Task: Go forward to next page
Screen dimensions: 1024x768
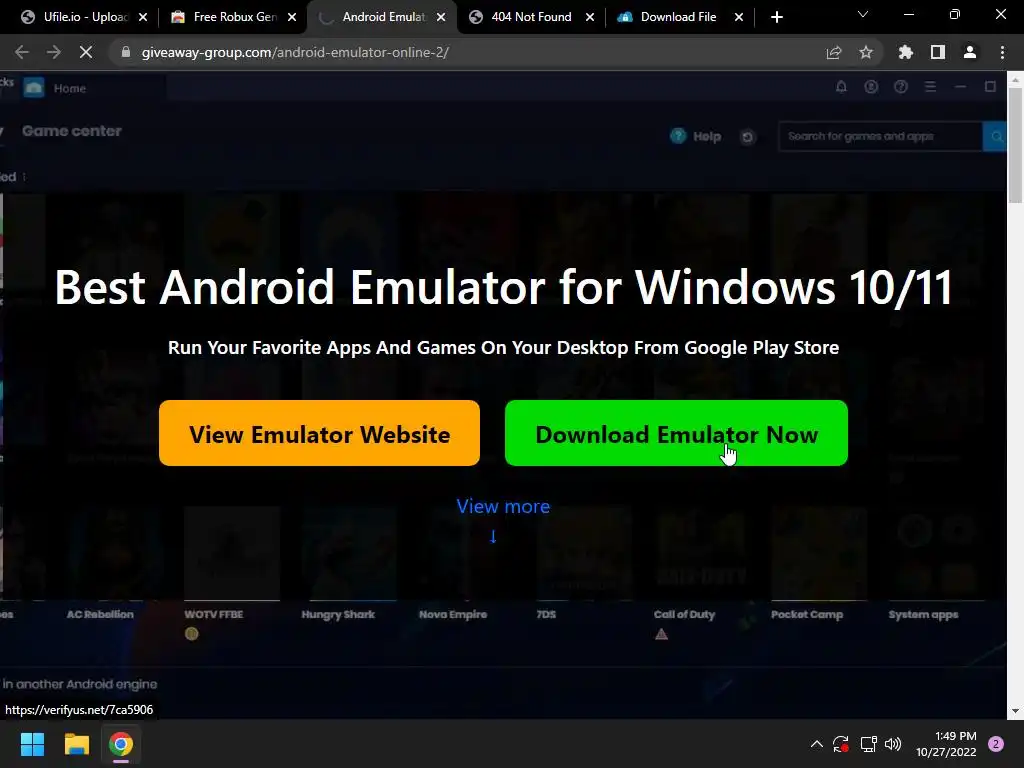Action: click(x=54, y=52)
